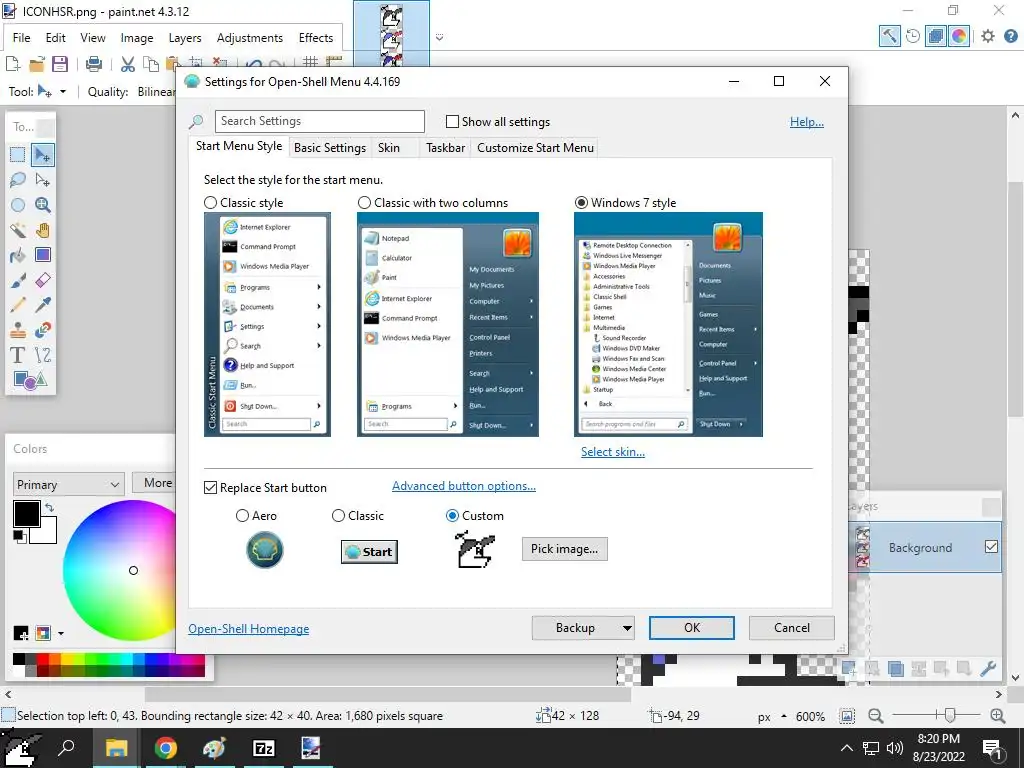Open the Customize Start Menu tab
The image size is (1024, 768).
pos(536,148)
